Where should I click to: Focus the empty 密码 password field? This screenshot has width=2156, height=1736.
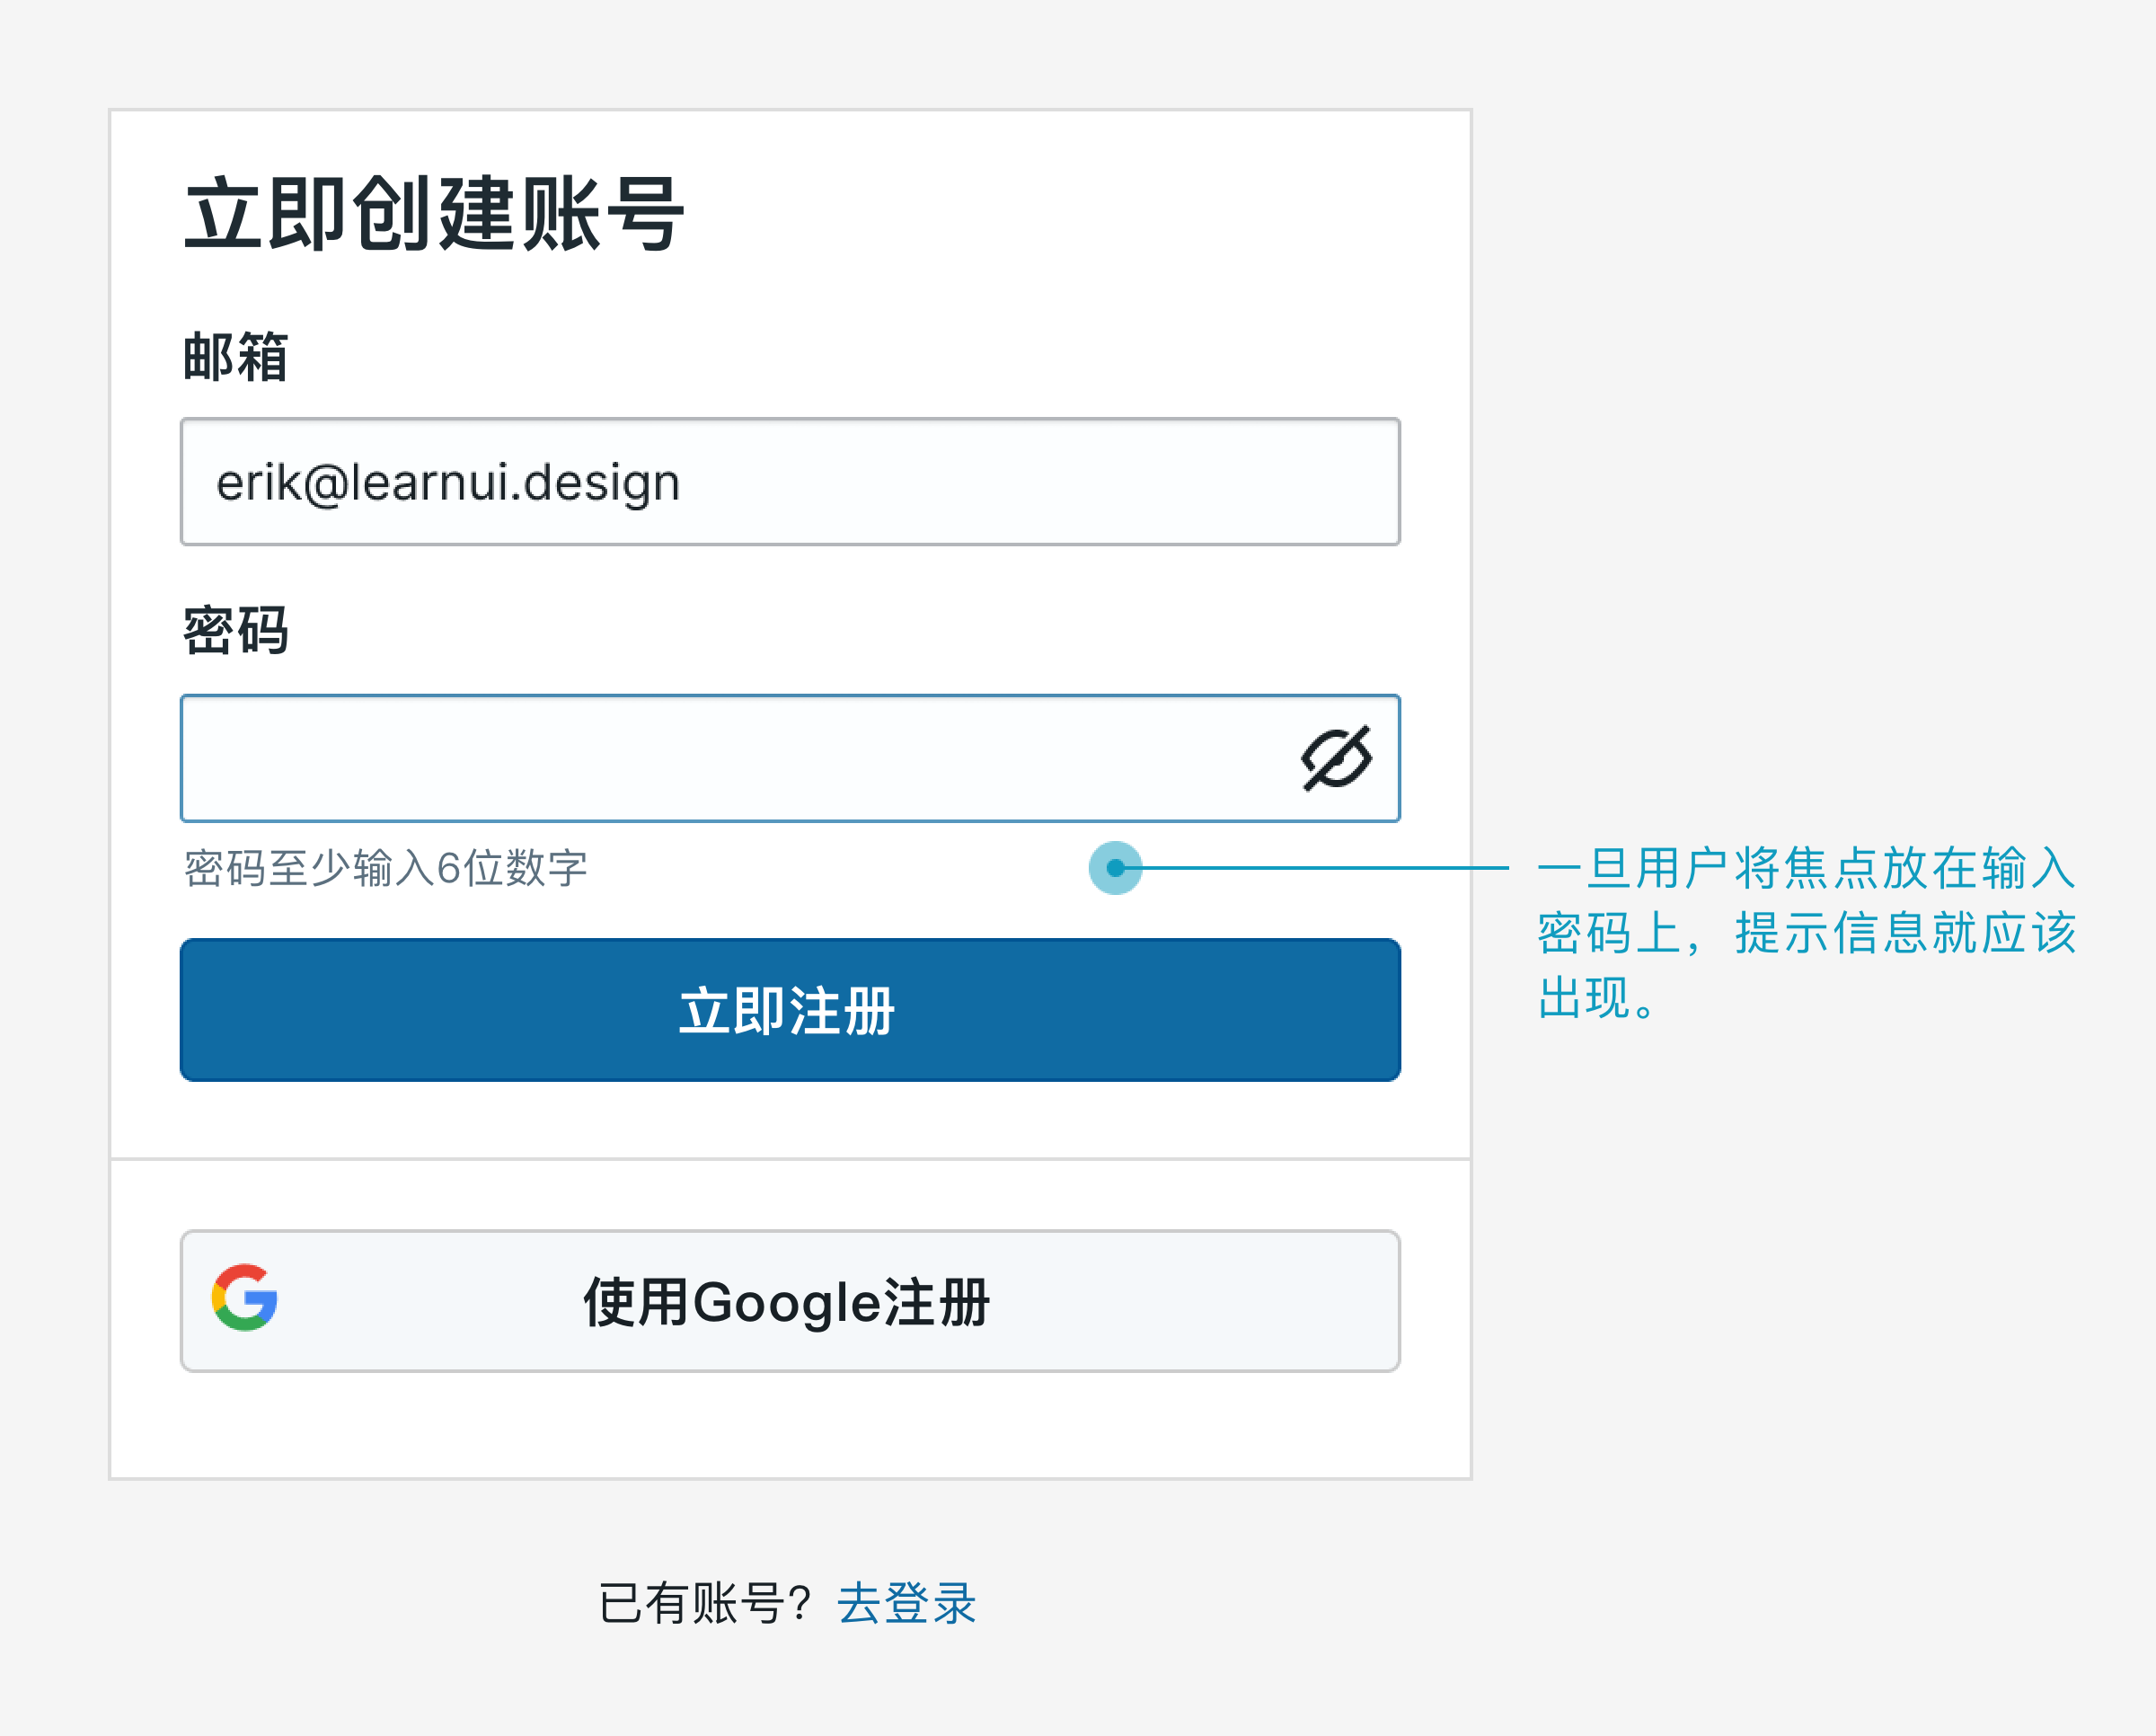[x=790, y=758]
